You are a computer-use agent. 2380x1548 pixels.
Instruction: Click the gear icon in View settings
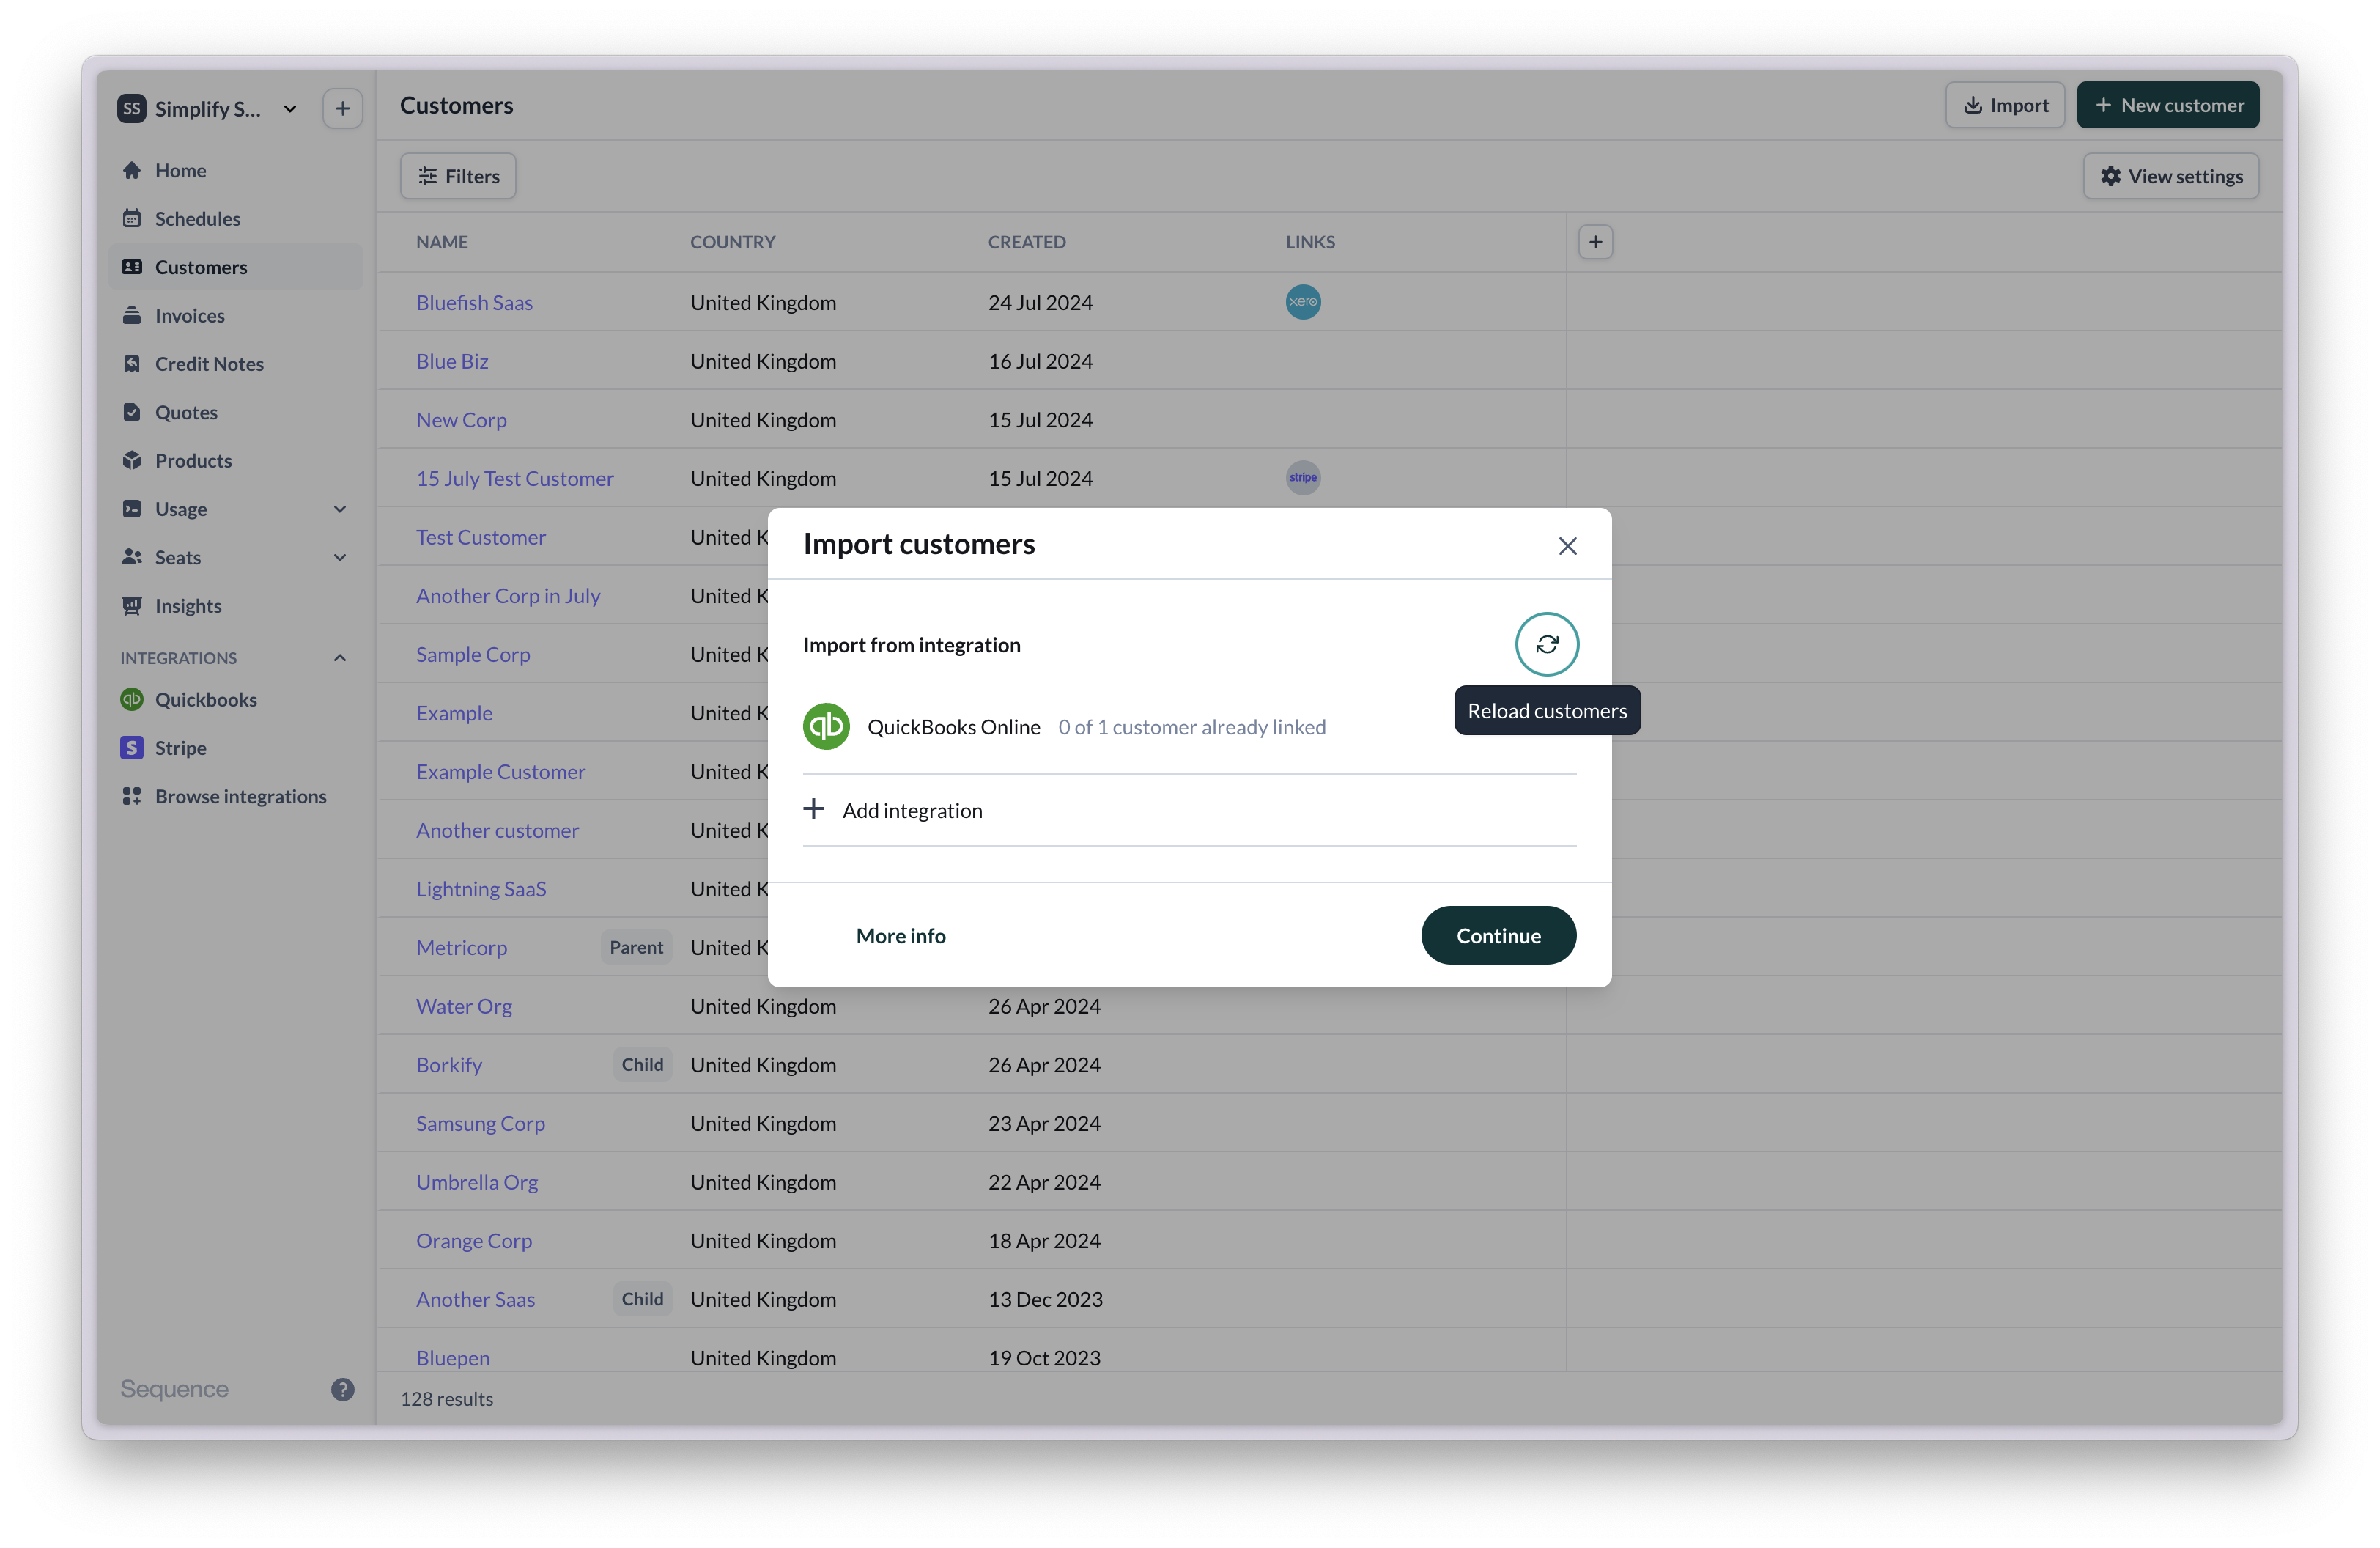coord(2110,176)
